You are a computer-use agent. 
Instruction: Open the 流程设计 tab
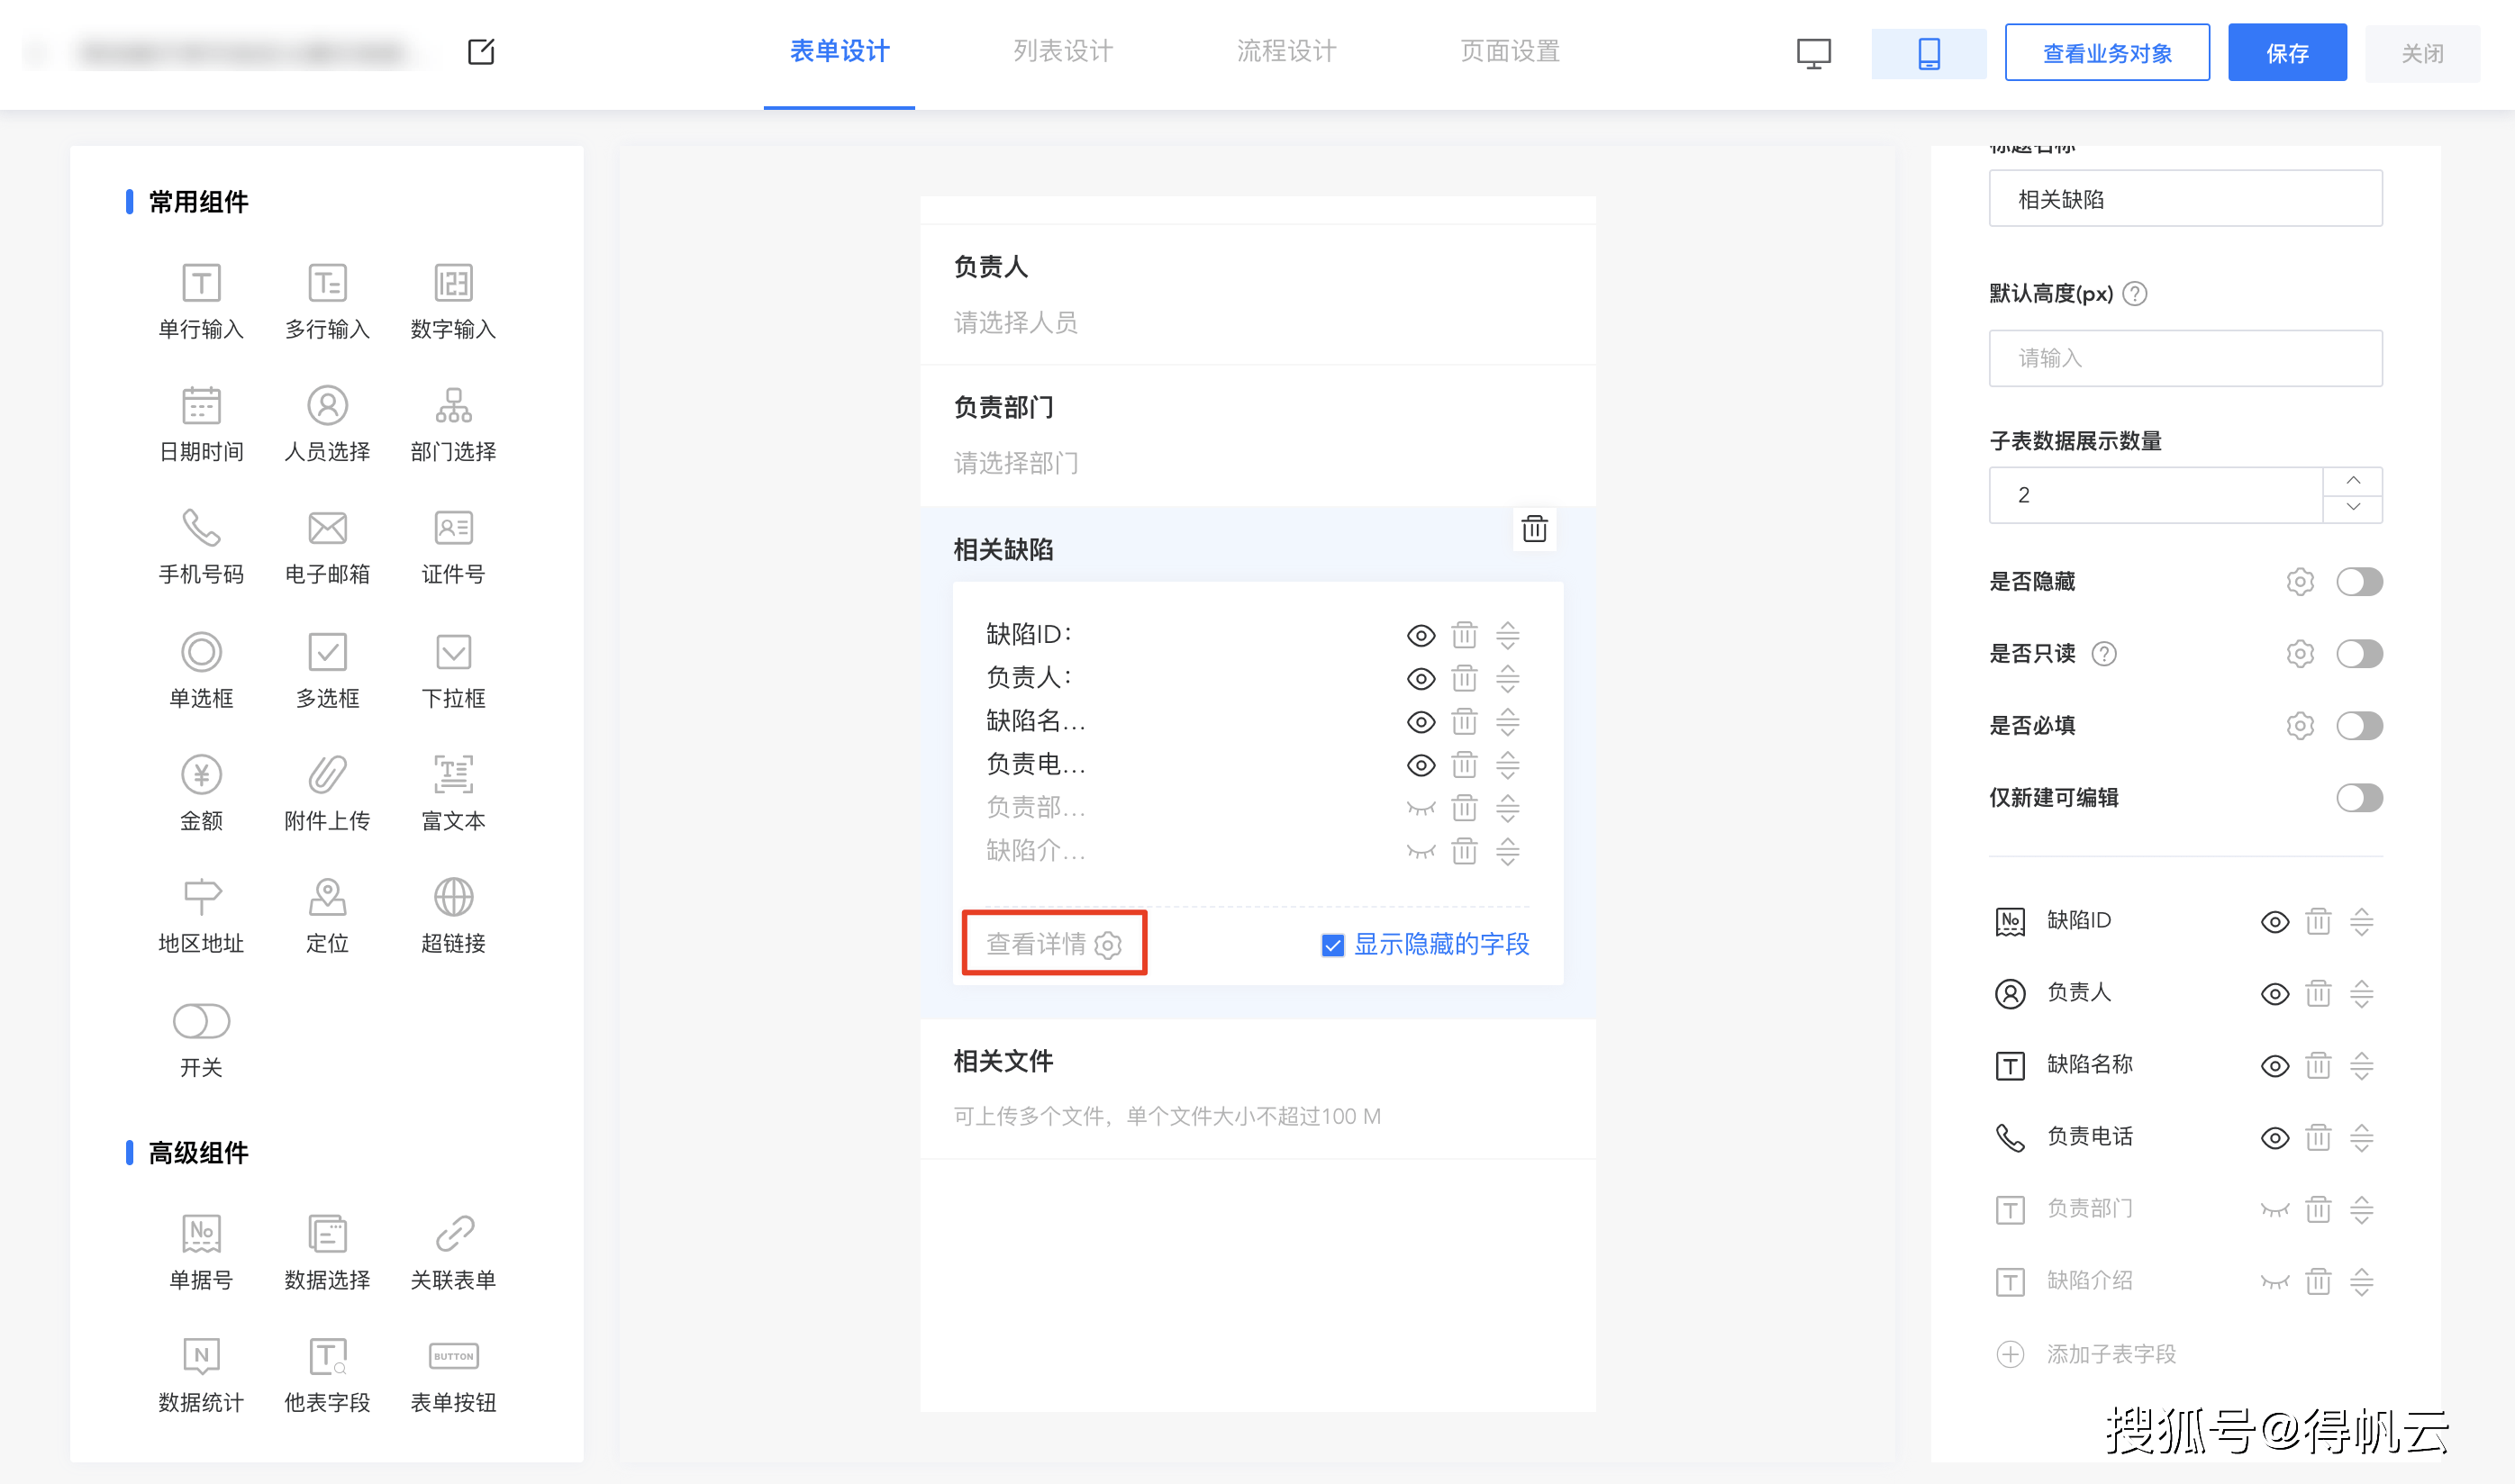[x=1286, y=52]
